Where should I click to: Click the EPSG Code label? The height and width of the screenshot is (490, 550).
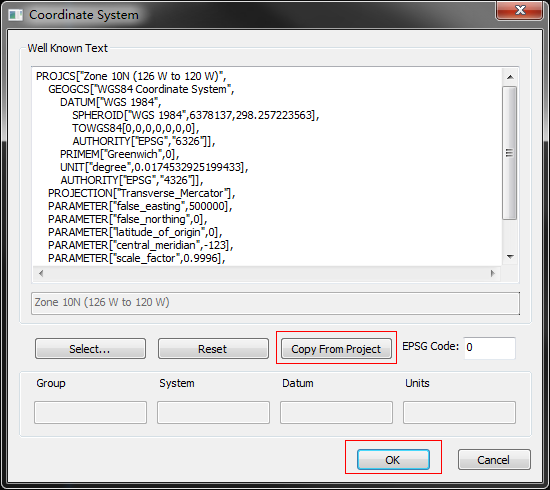coord(430,347)
